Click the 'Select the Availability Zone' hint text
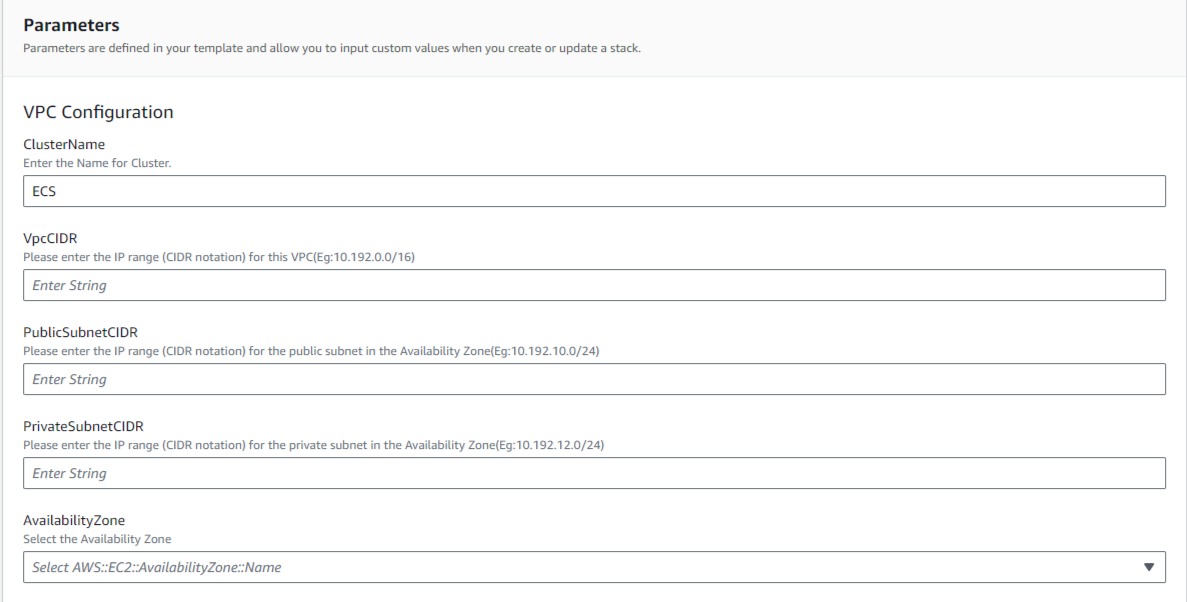1187x602 pixels. coord(98,539)
